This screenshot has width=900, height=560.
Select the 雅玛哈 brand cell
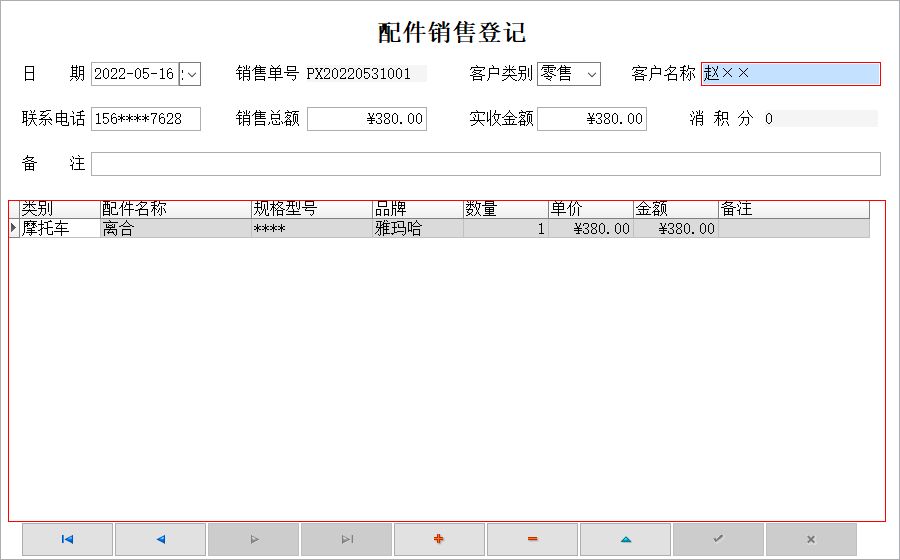(418, 228)
